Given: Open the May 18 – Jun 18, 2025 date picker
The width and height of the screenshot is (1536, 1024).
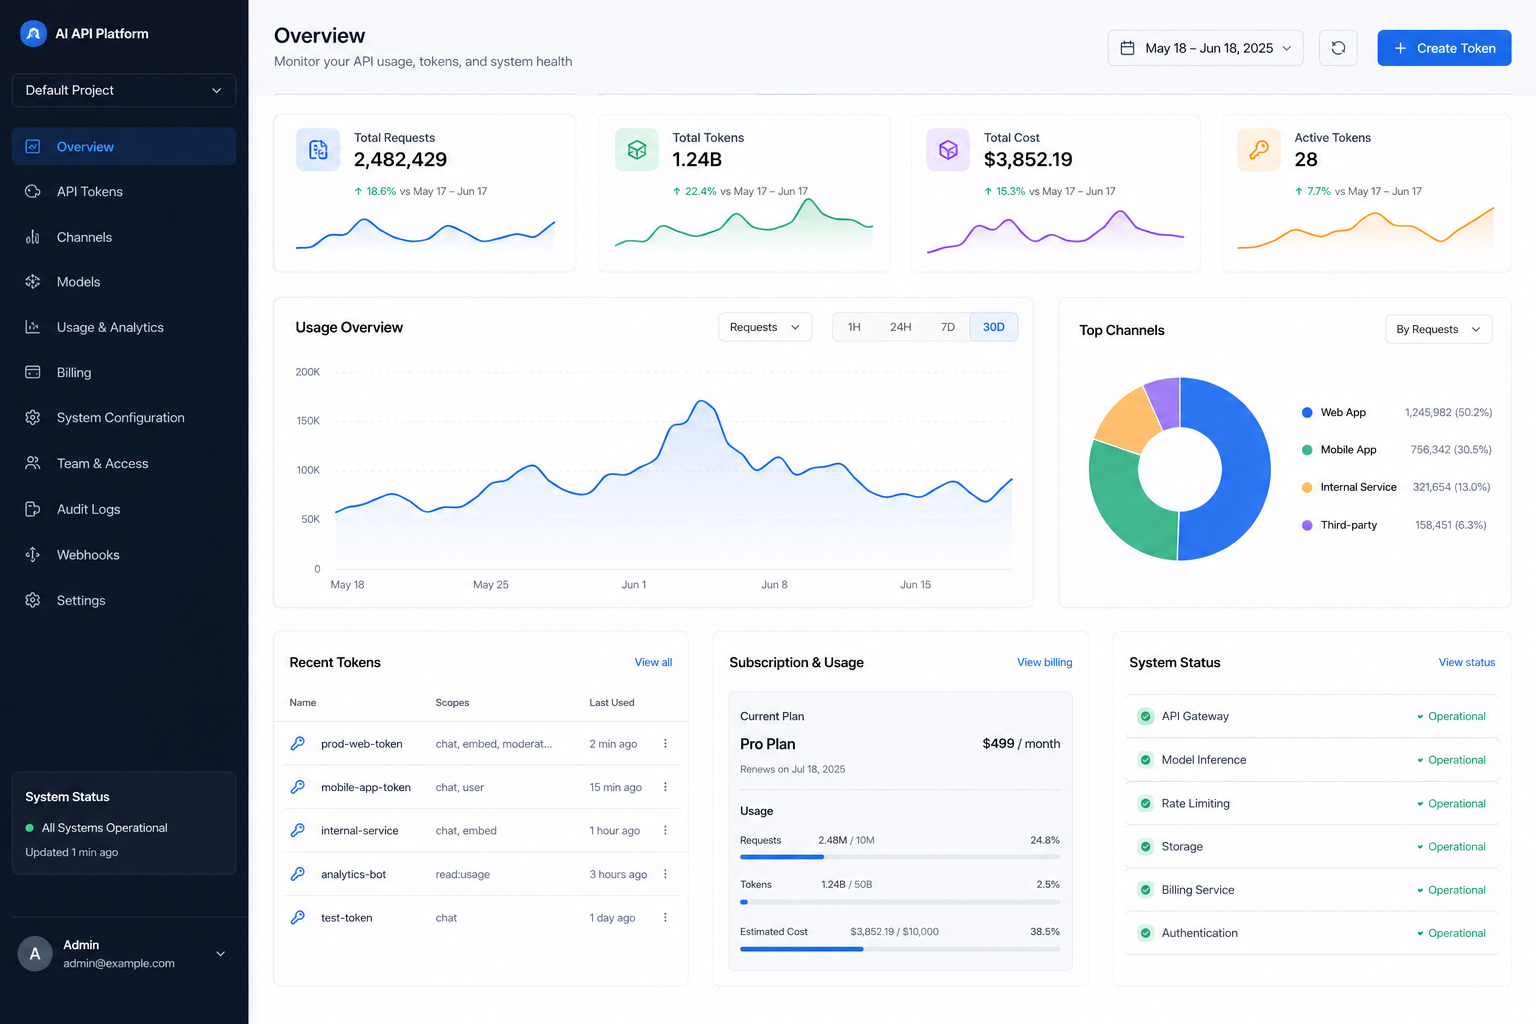Looking at the screenshot, I should coord(1205,48).
